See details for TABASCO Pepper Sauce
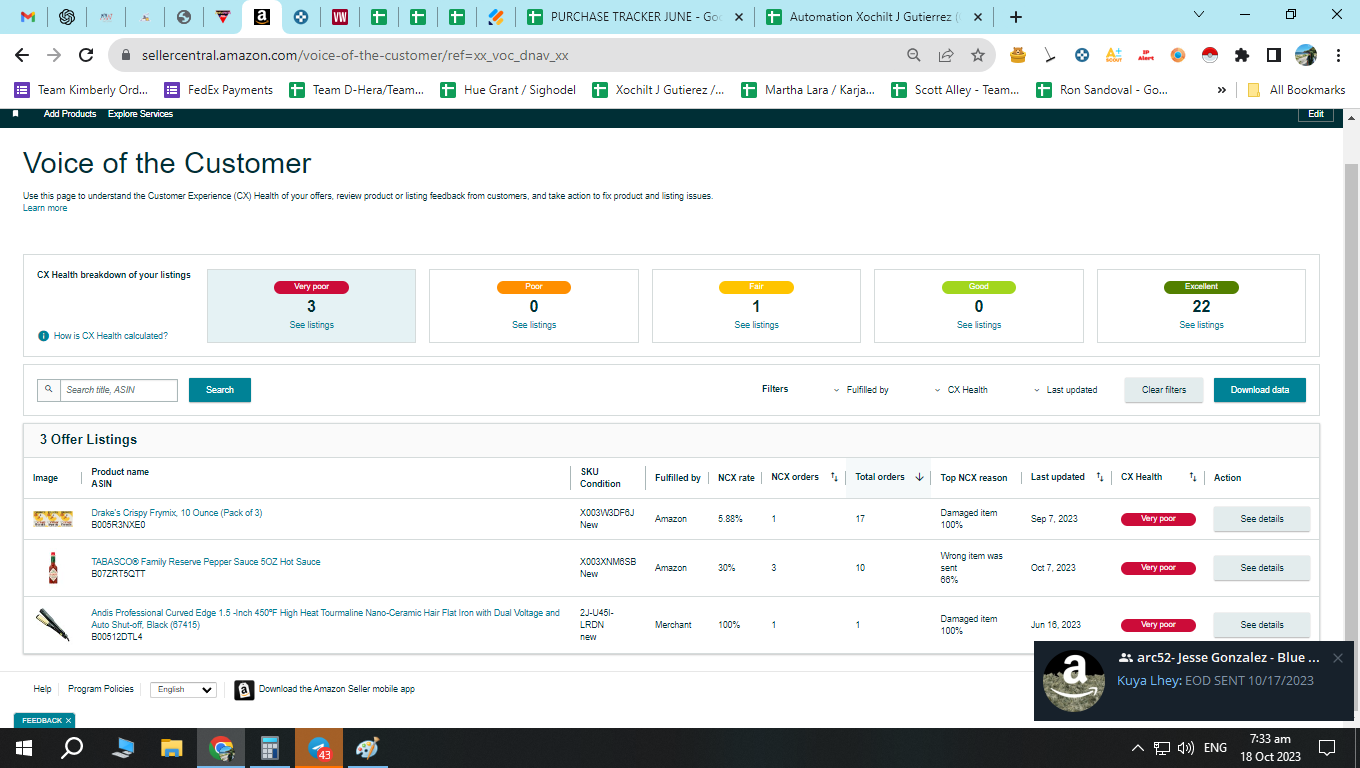Viewport: 1360px width, 768px height. click(1261, 568)
